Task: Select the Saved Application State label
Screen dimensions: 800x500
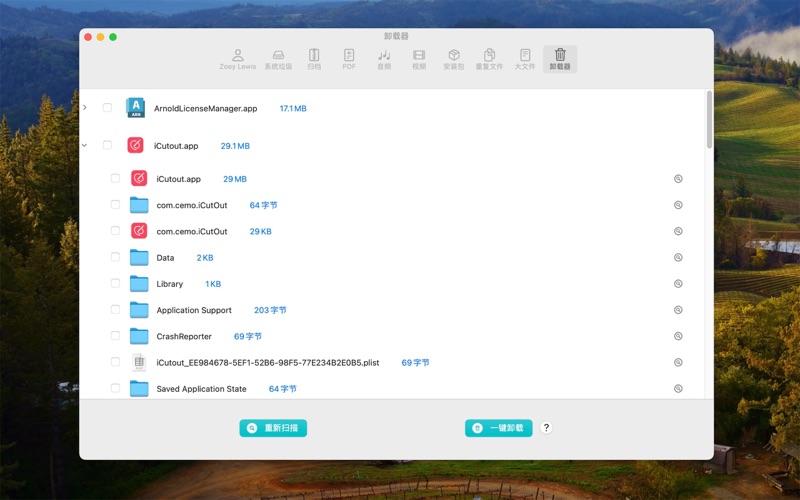Action: pos(201,389)
